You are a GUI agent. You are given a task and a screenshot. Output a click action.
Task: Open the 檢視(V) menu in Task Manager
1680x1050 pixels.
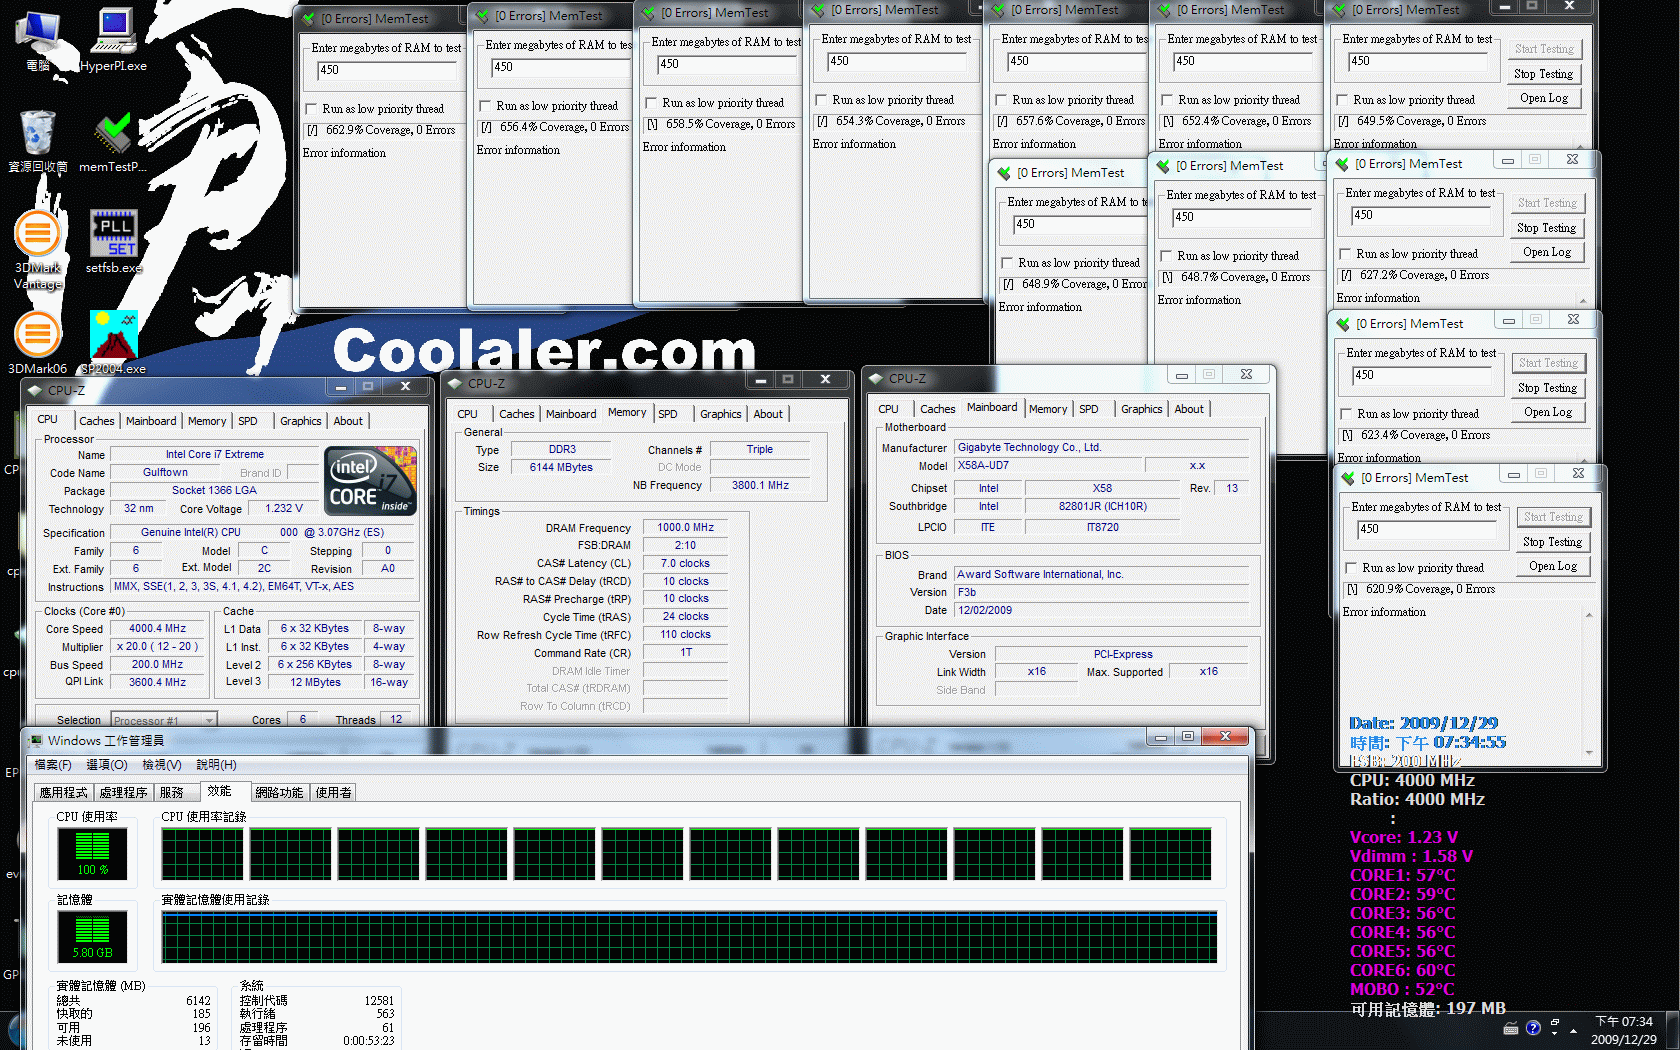[162, 765]
